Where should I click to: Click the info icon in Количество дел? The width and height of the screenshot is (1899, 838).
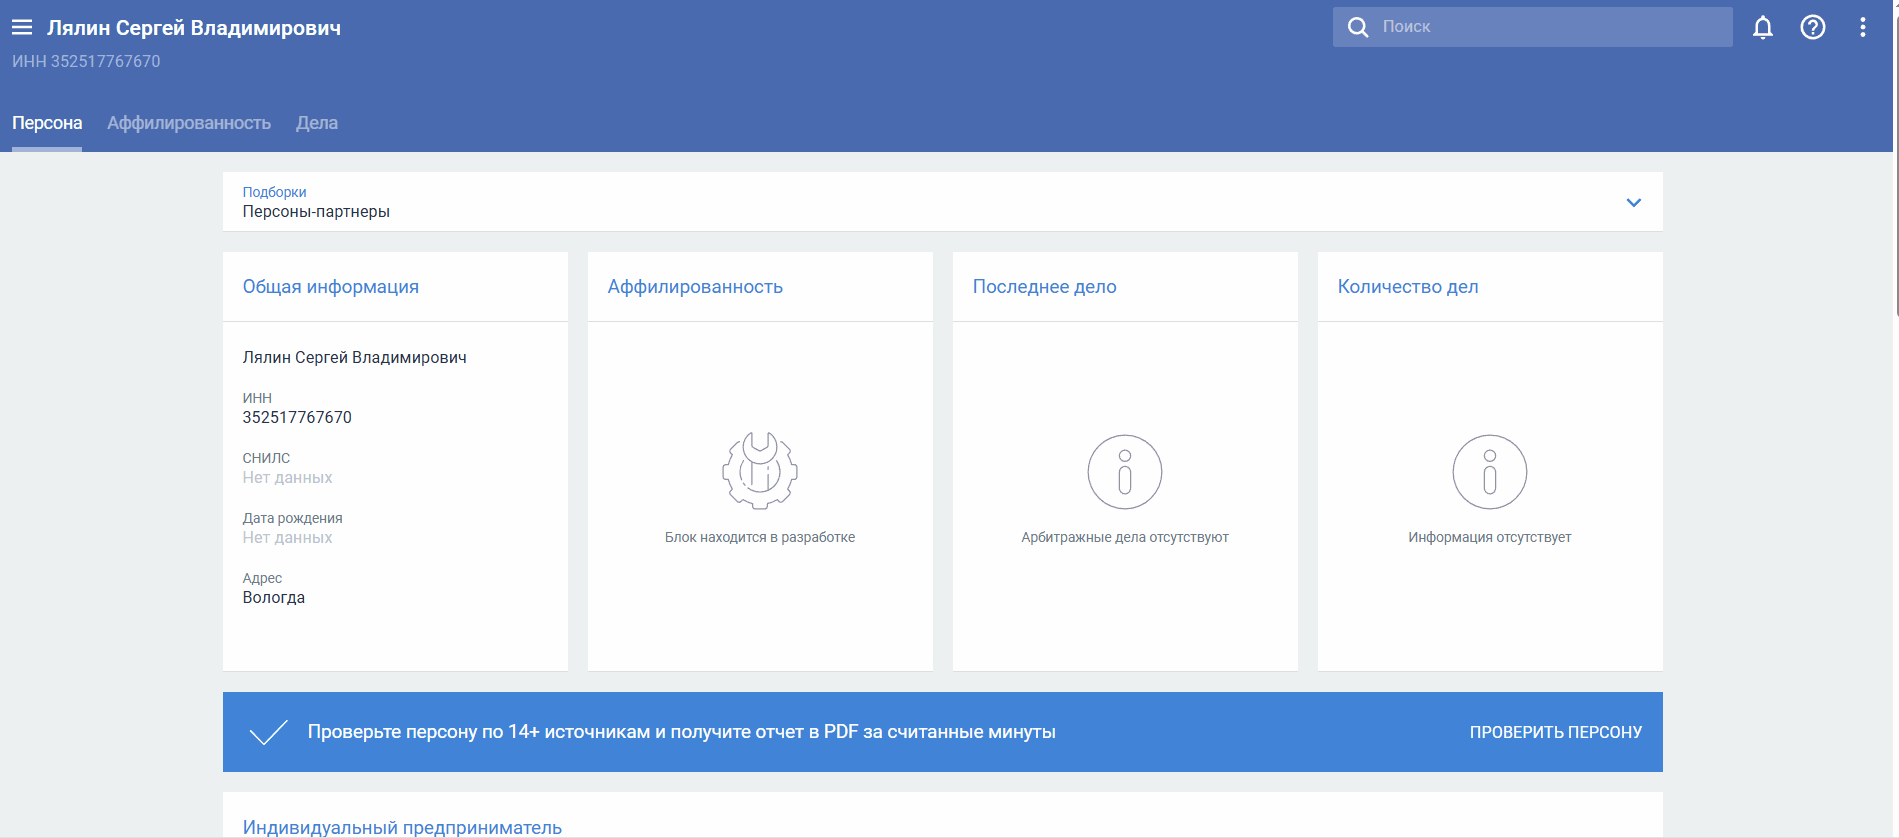pyautogui.click(x=1489, y=472)
